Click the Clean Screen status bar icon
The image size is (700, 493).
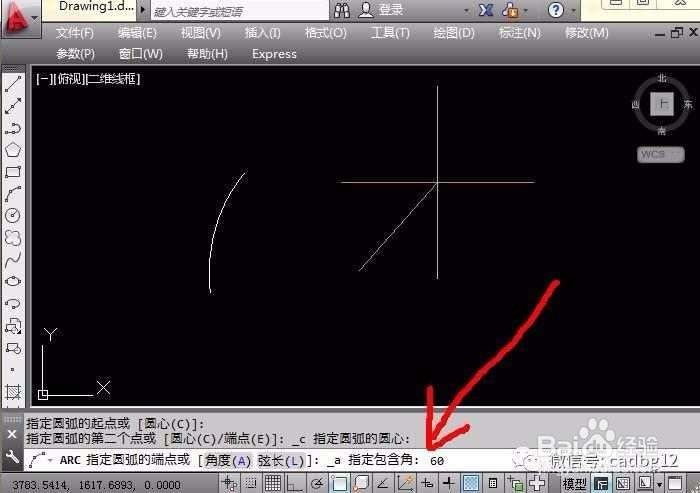coord(675,484)
